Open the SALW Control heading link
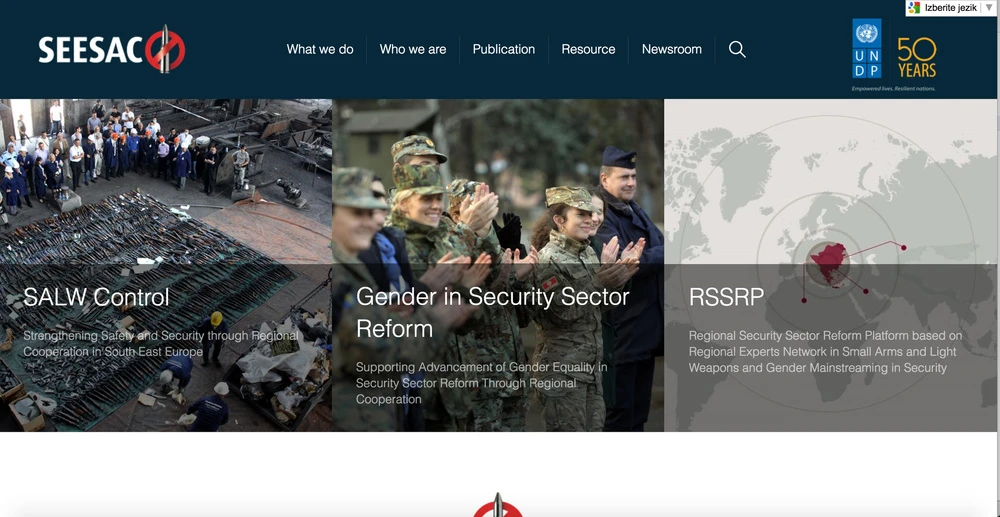1000x517 pixels. [96, 297]
